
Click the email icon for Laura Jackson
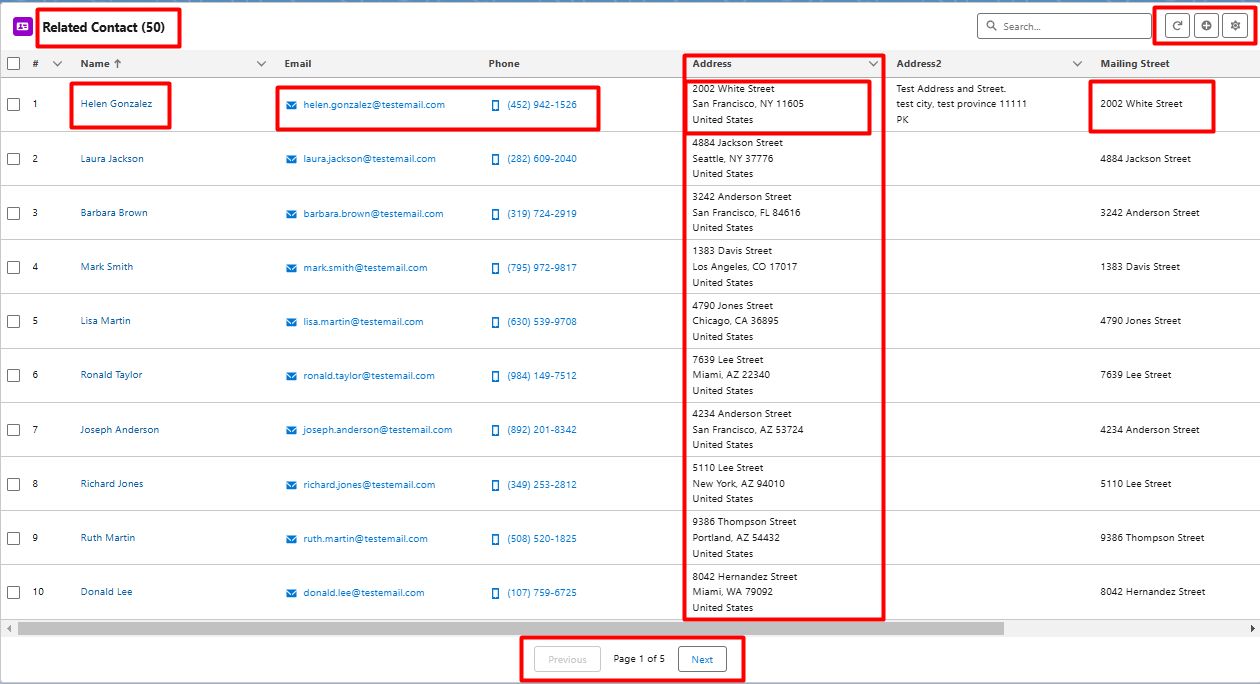(x=291, y=159)
